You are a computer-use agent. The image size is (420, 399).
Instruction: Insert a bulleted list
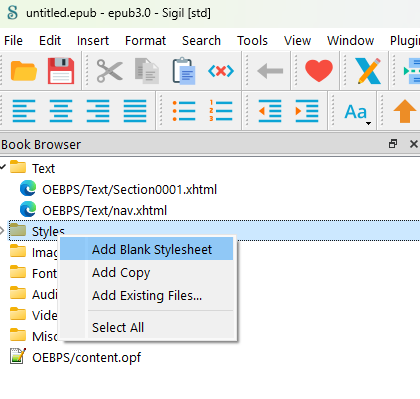[184, 111]
